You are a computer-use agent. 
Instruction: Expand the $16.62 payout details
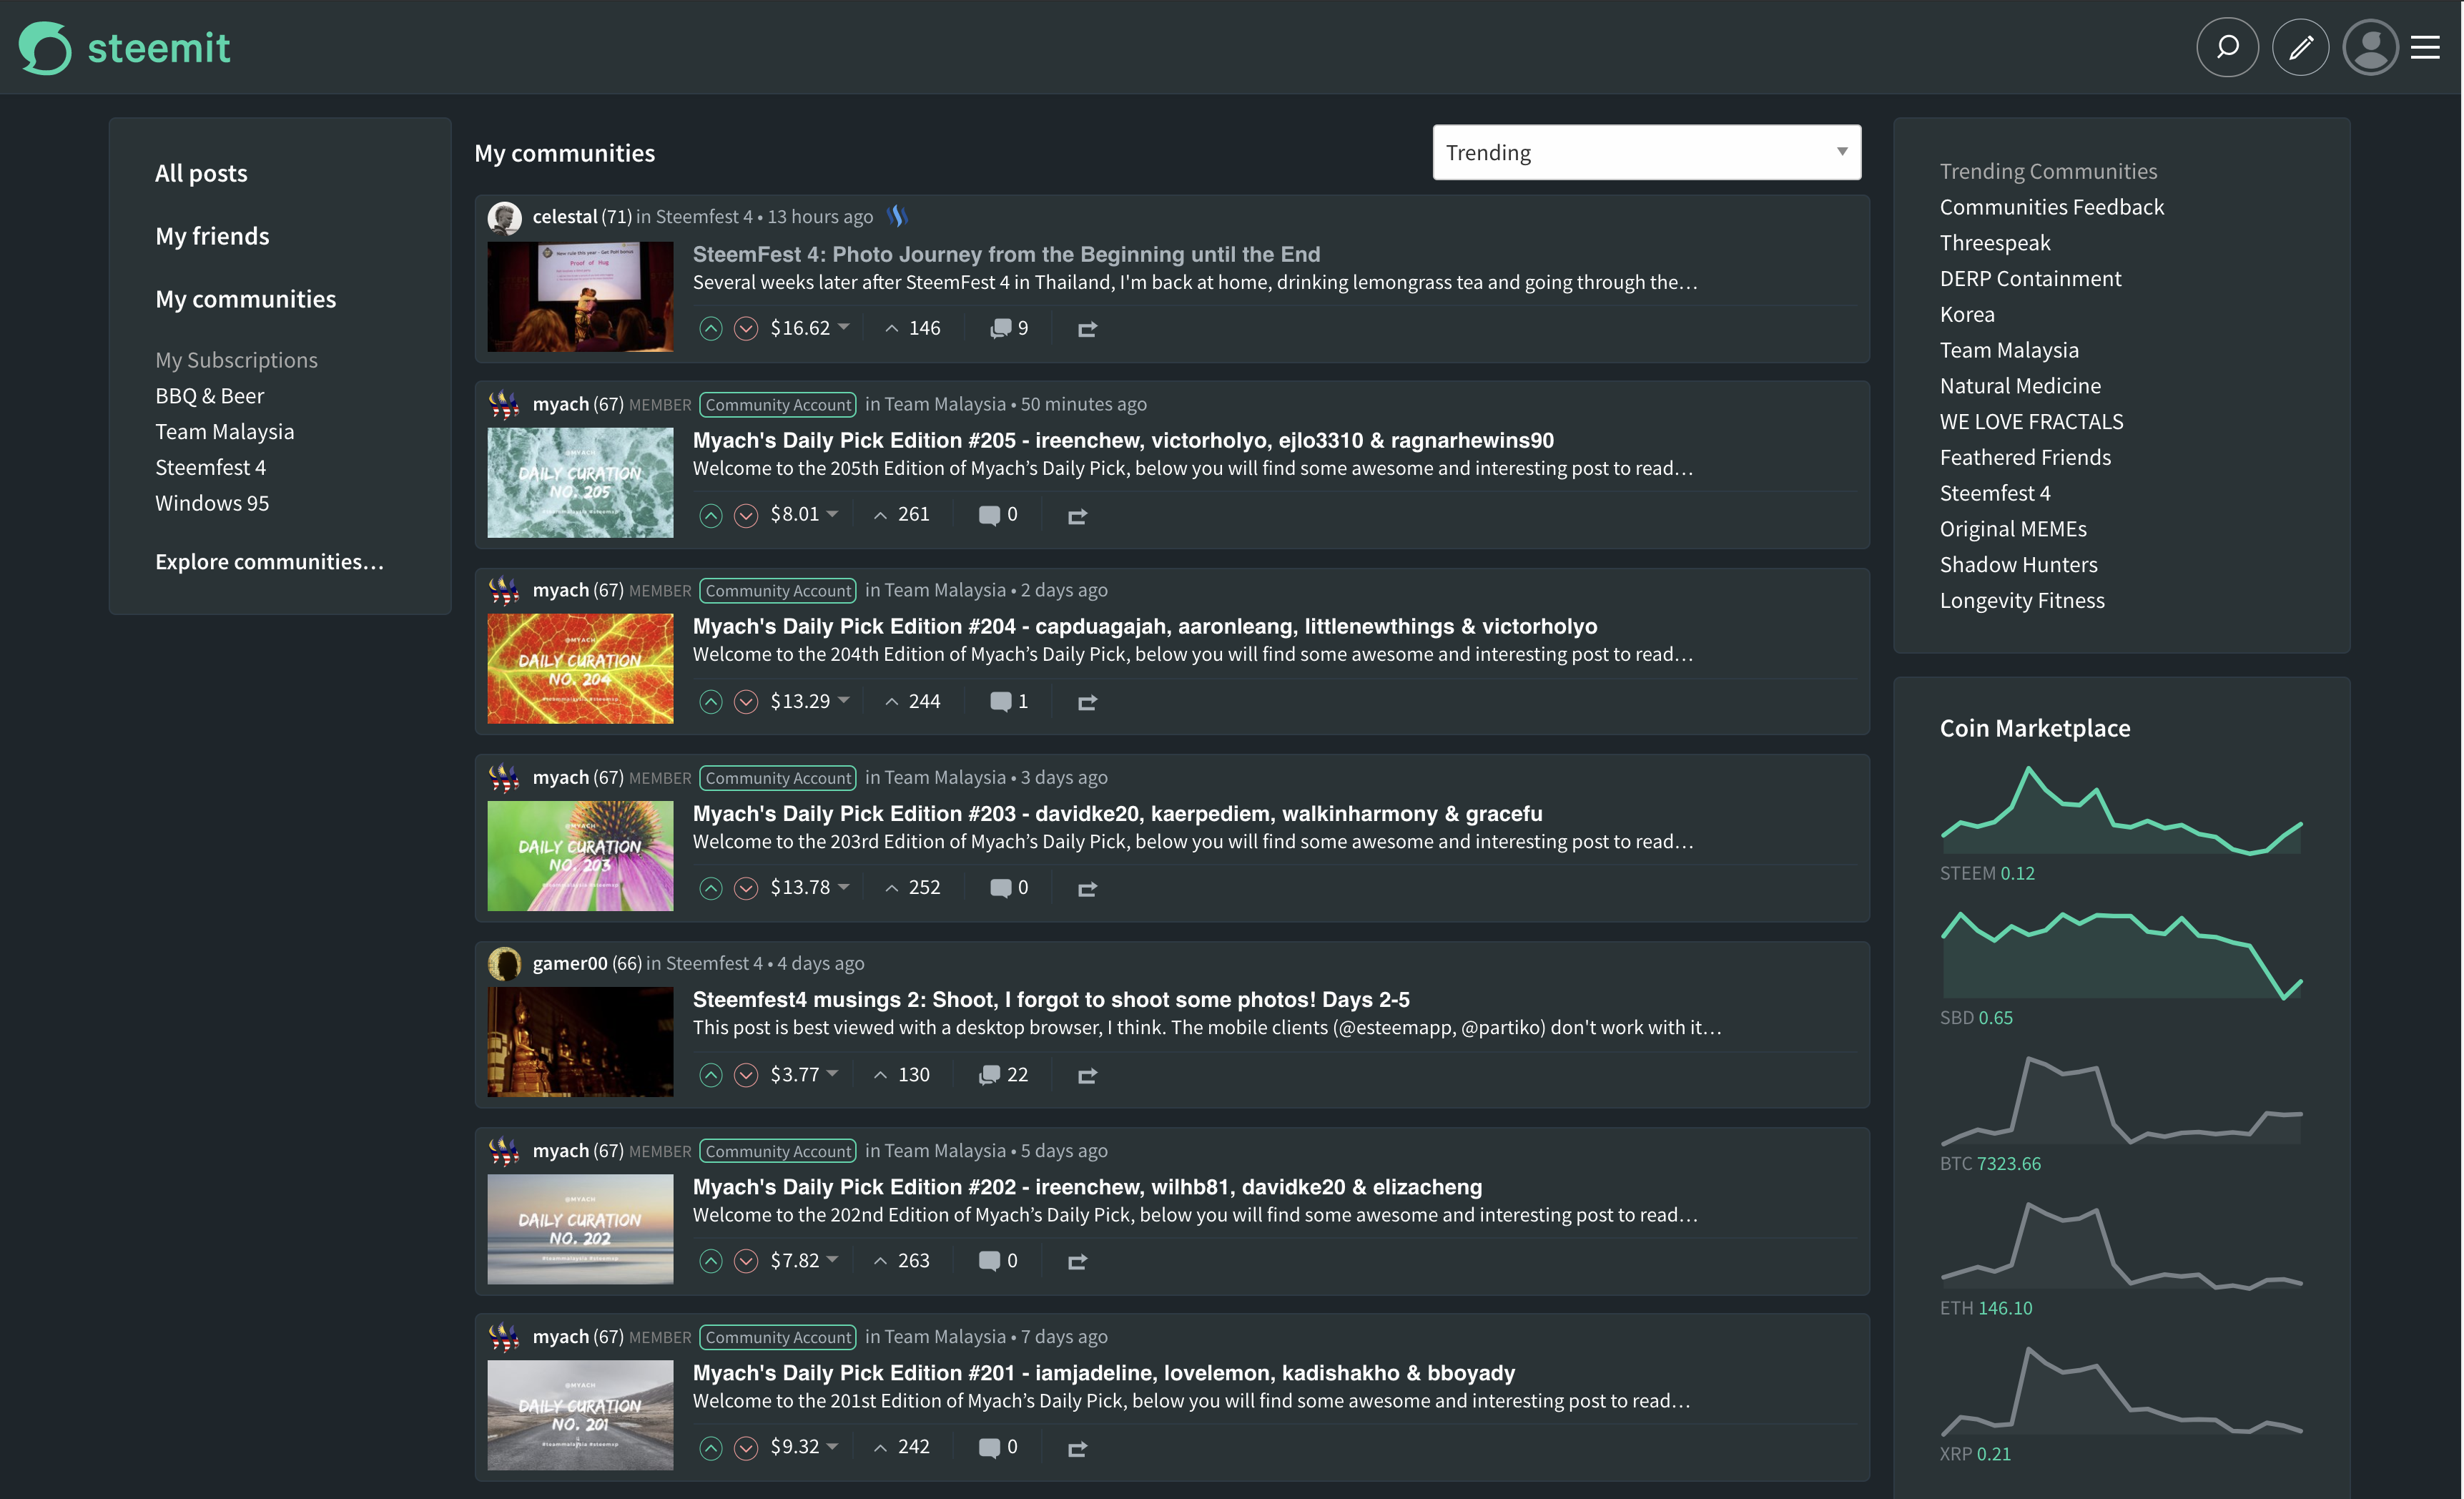pos(810,328)
